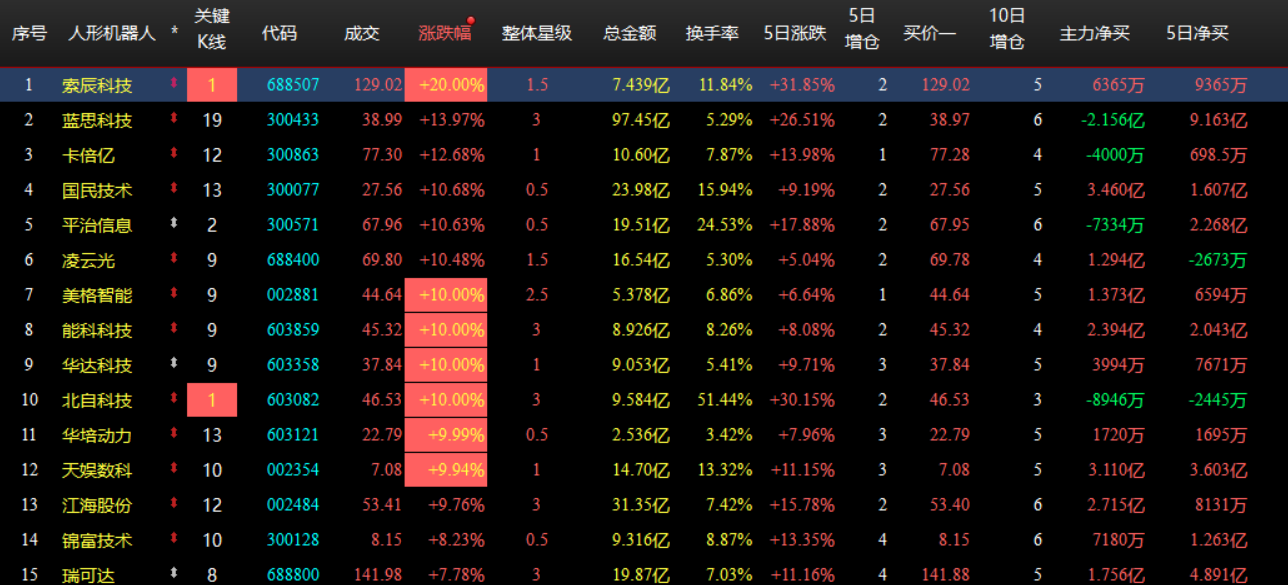This screenshot has width=1288, height=585.
Task: Click stock code 688507
Action: coord(293,85)
